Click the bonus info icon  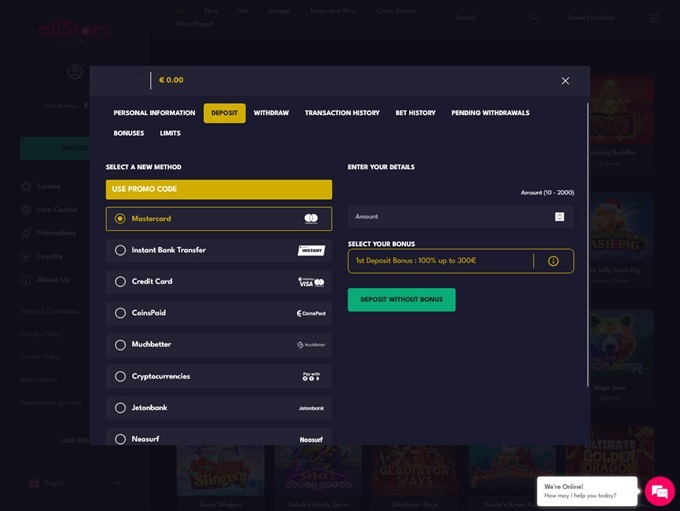553,261
